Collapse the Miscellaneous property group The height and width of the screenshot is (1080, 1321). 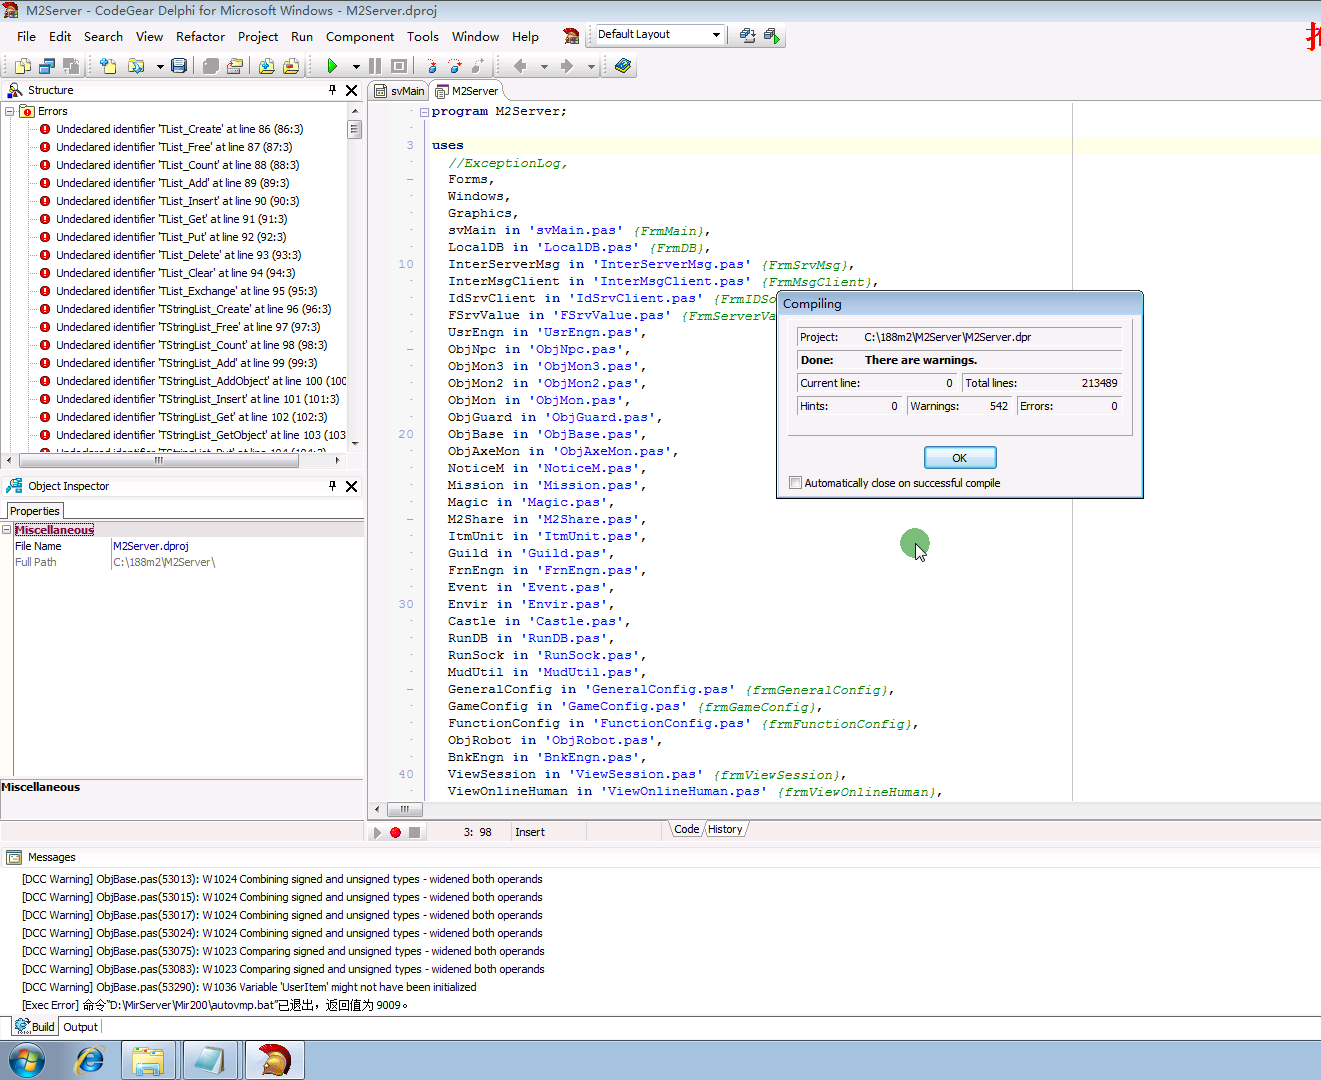pos(6,530)
